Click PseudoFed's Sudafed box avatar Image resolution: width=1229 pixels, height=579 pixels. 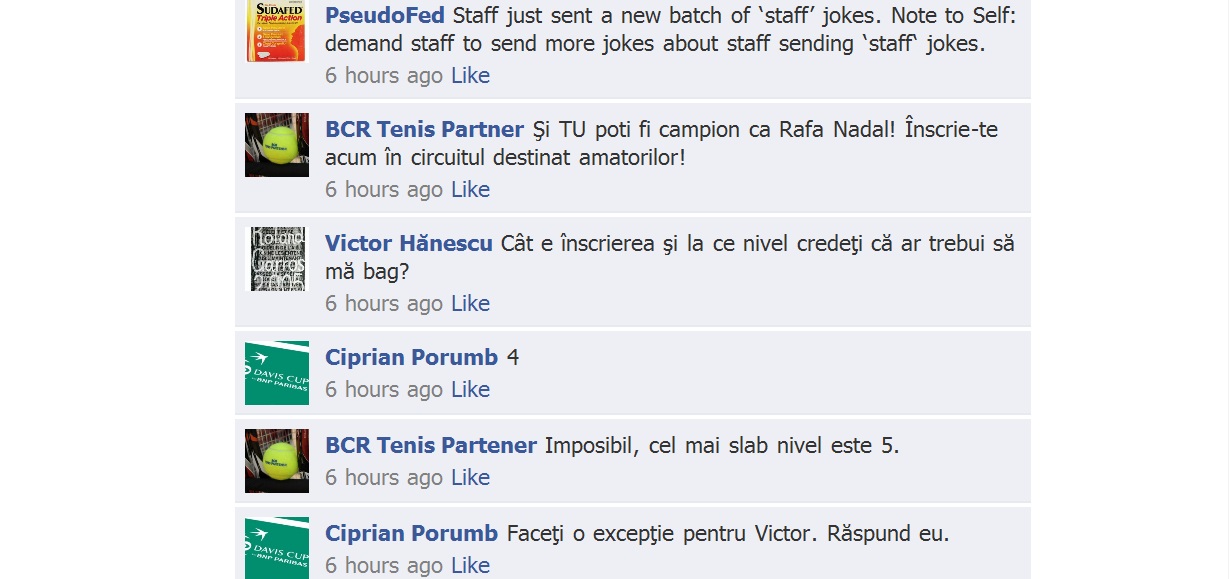tap(277, 31)
